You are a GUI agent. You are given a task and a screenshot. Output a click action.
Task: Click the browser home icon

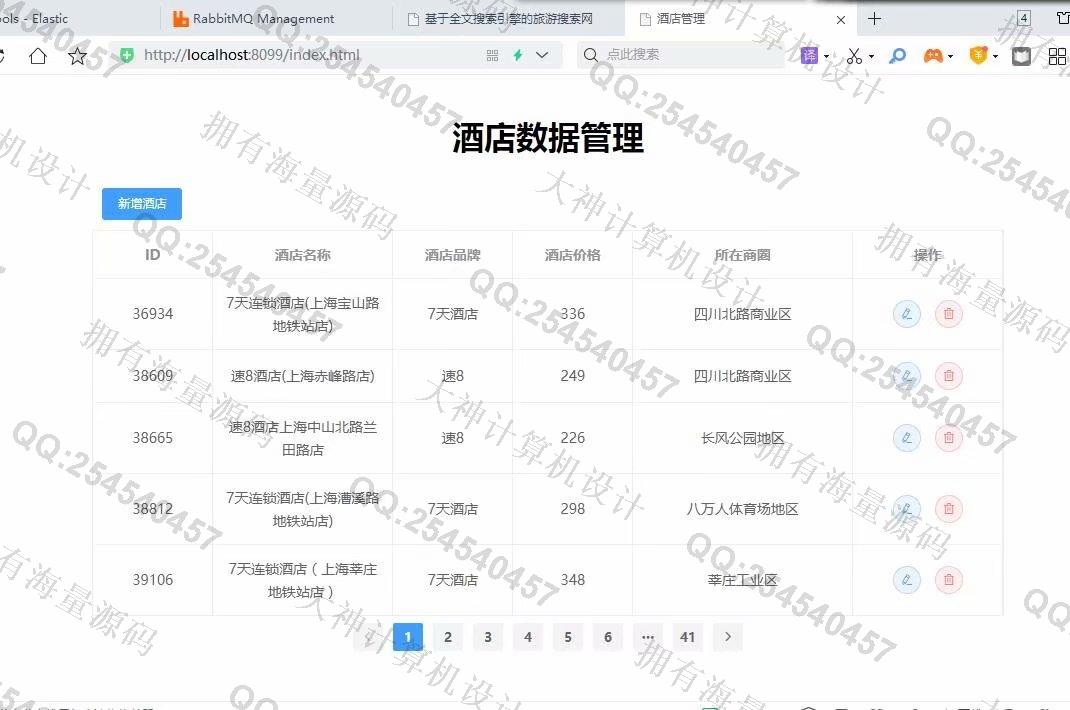tap(38, 55)
